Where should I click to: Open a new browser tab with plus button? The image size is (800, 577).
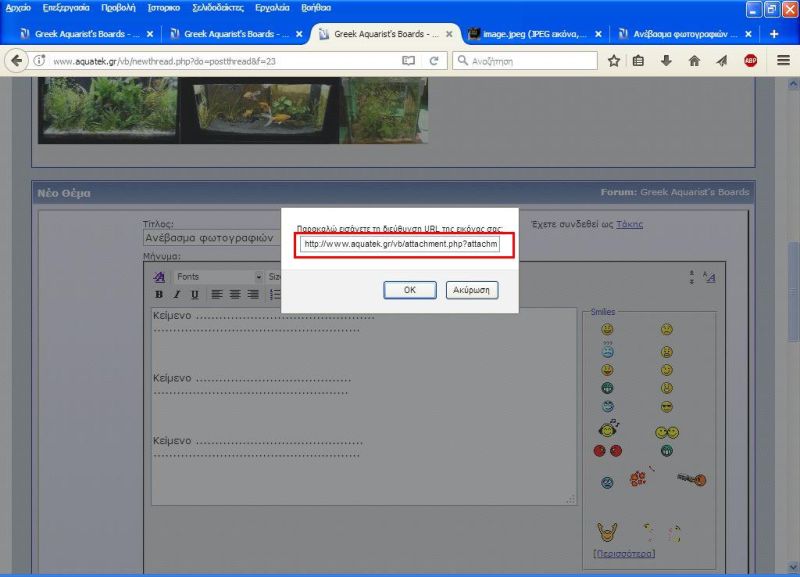(774, 34)
